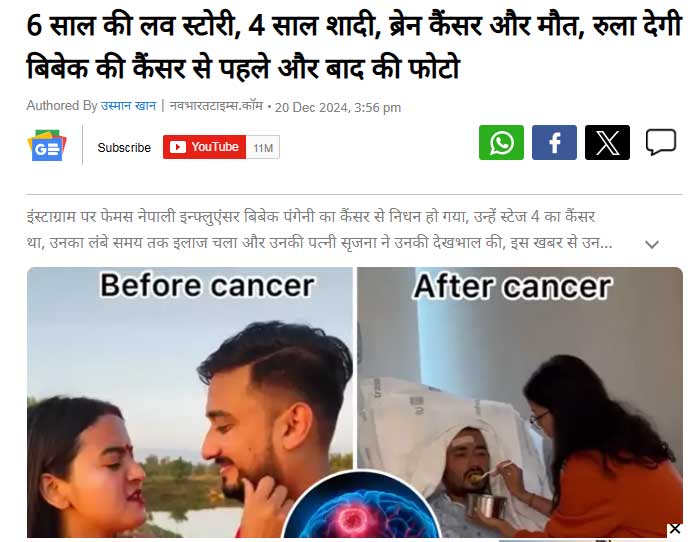This screenshot has height=542, width=700.
Task: Open the comments speech bubble icon
Action: point(661,142)
